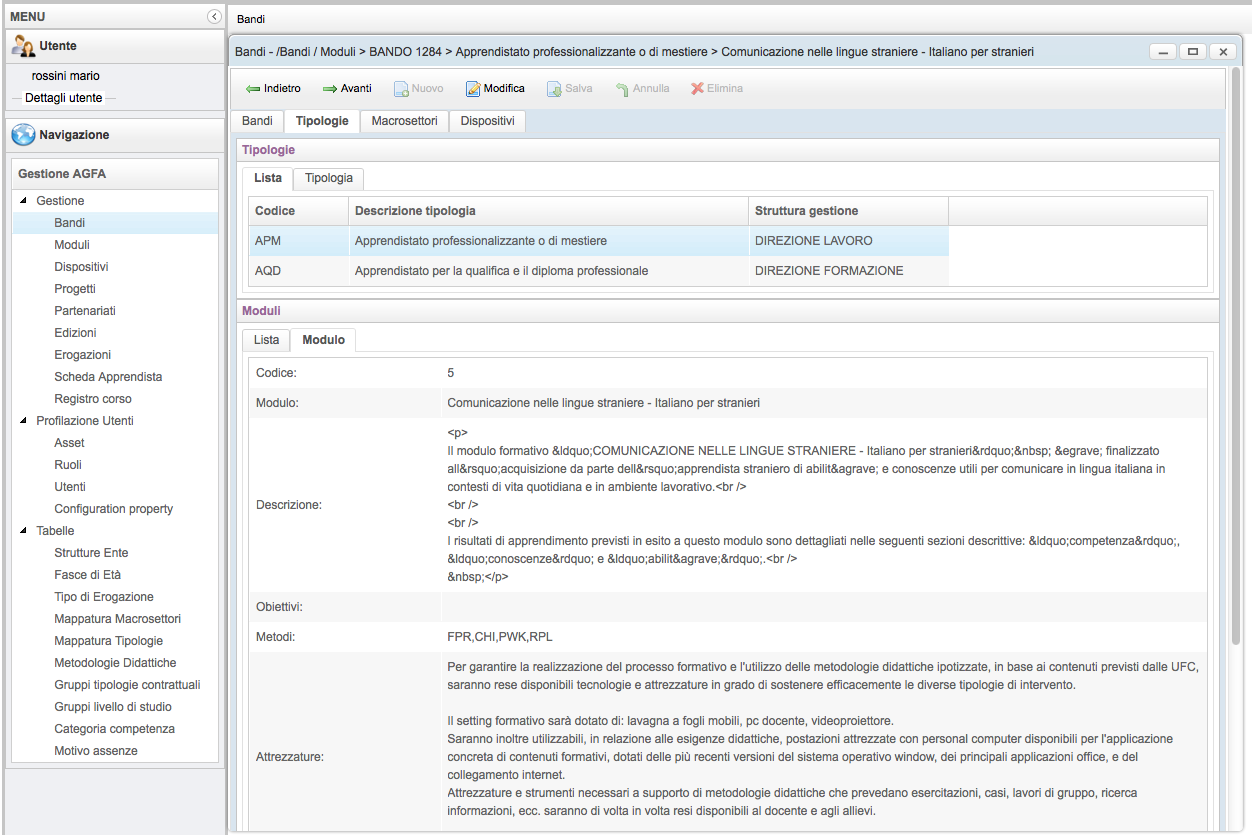This screenshot has height=835, width=1252.
Task: Collapse the Profilazione Utenti tree node
Action: coord(24,421)
